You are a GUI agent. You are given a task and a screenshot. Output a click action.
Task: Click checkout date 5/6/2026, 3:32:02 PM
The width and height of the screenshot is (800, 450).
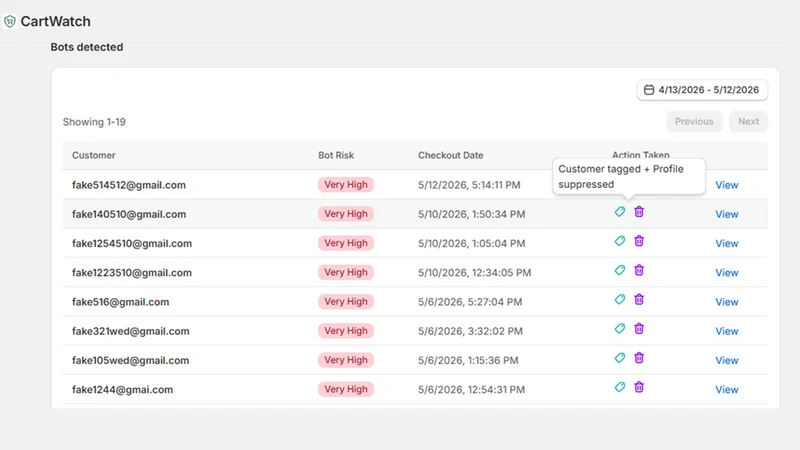click(470, 331)
